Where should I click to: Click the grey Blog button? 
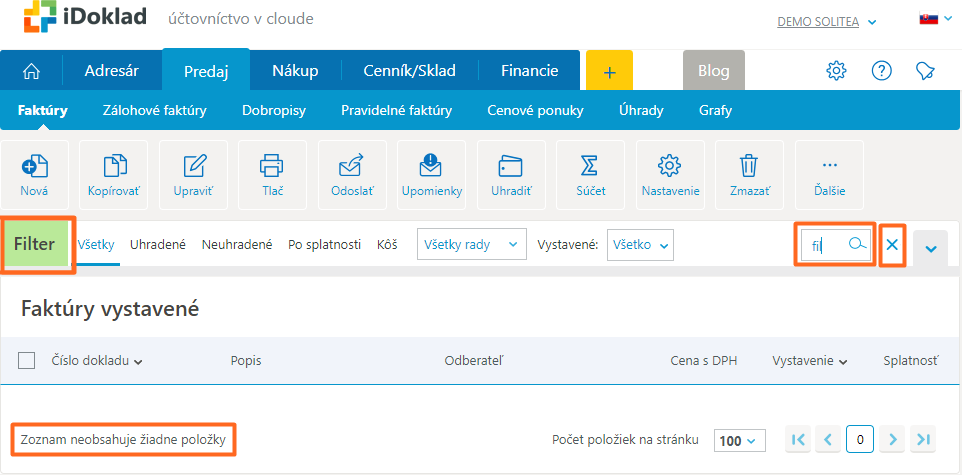(713, 70)
